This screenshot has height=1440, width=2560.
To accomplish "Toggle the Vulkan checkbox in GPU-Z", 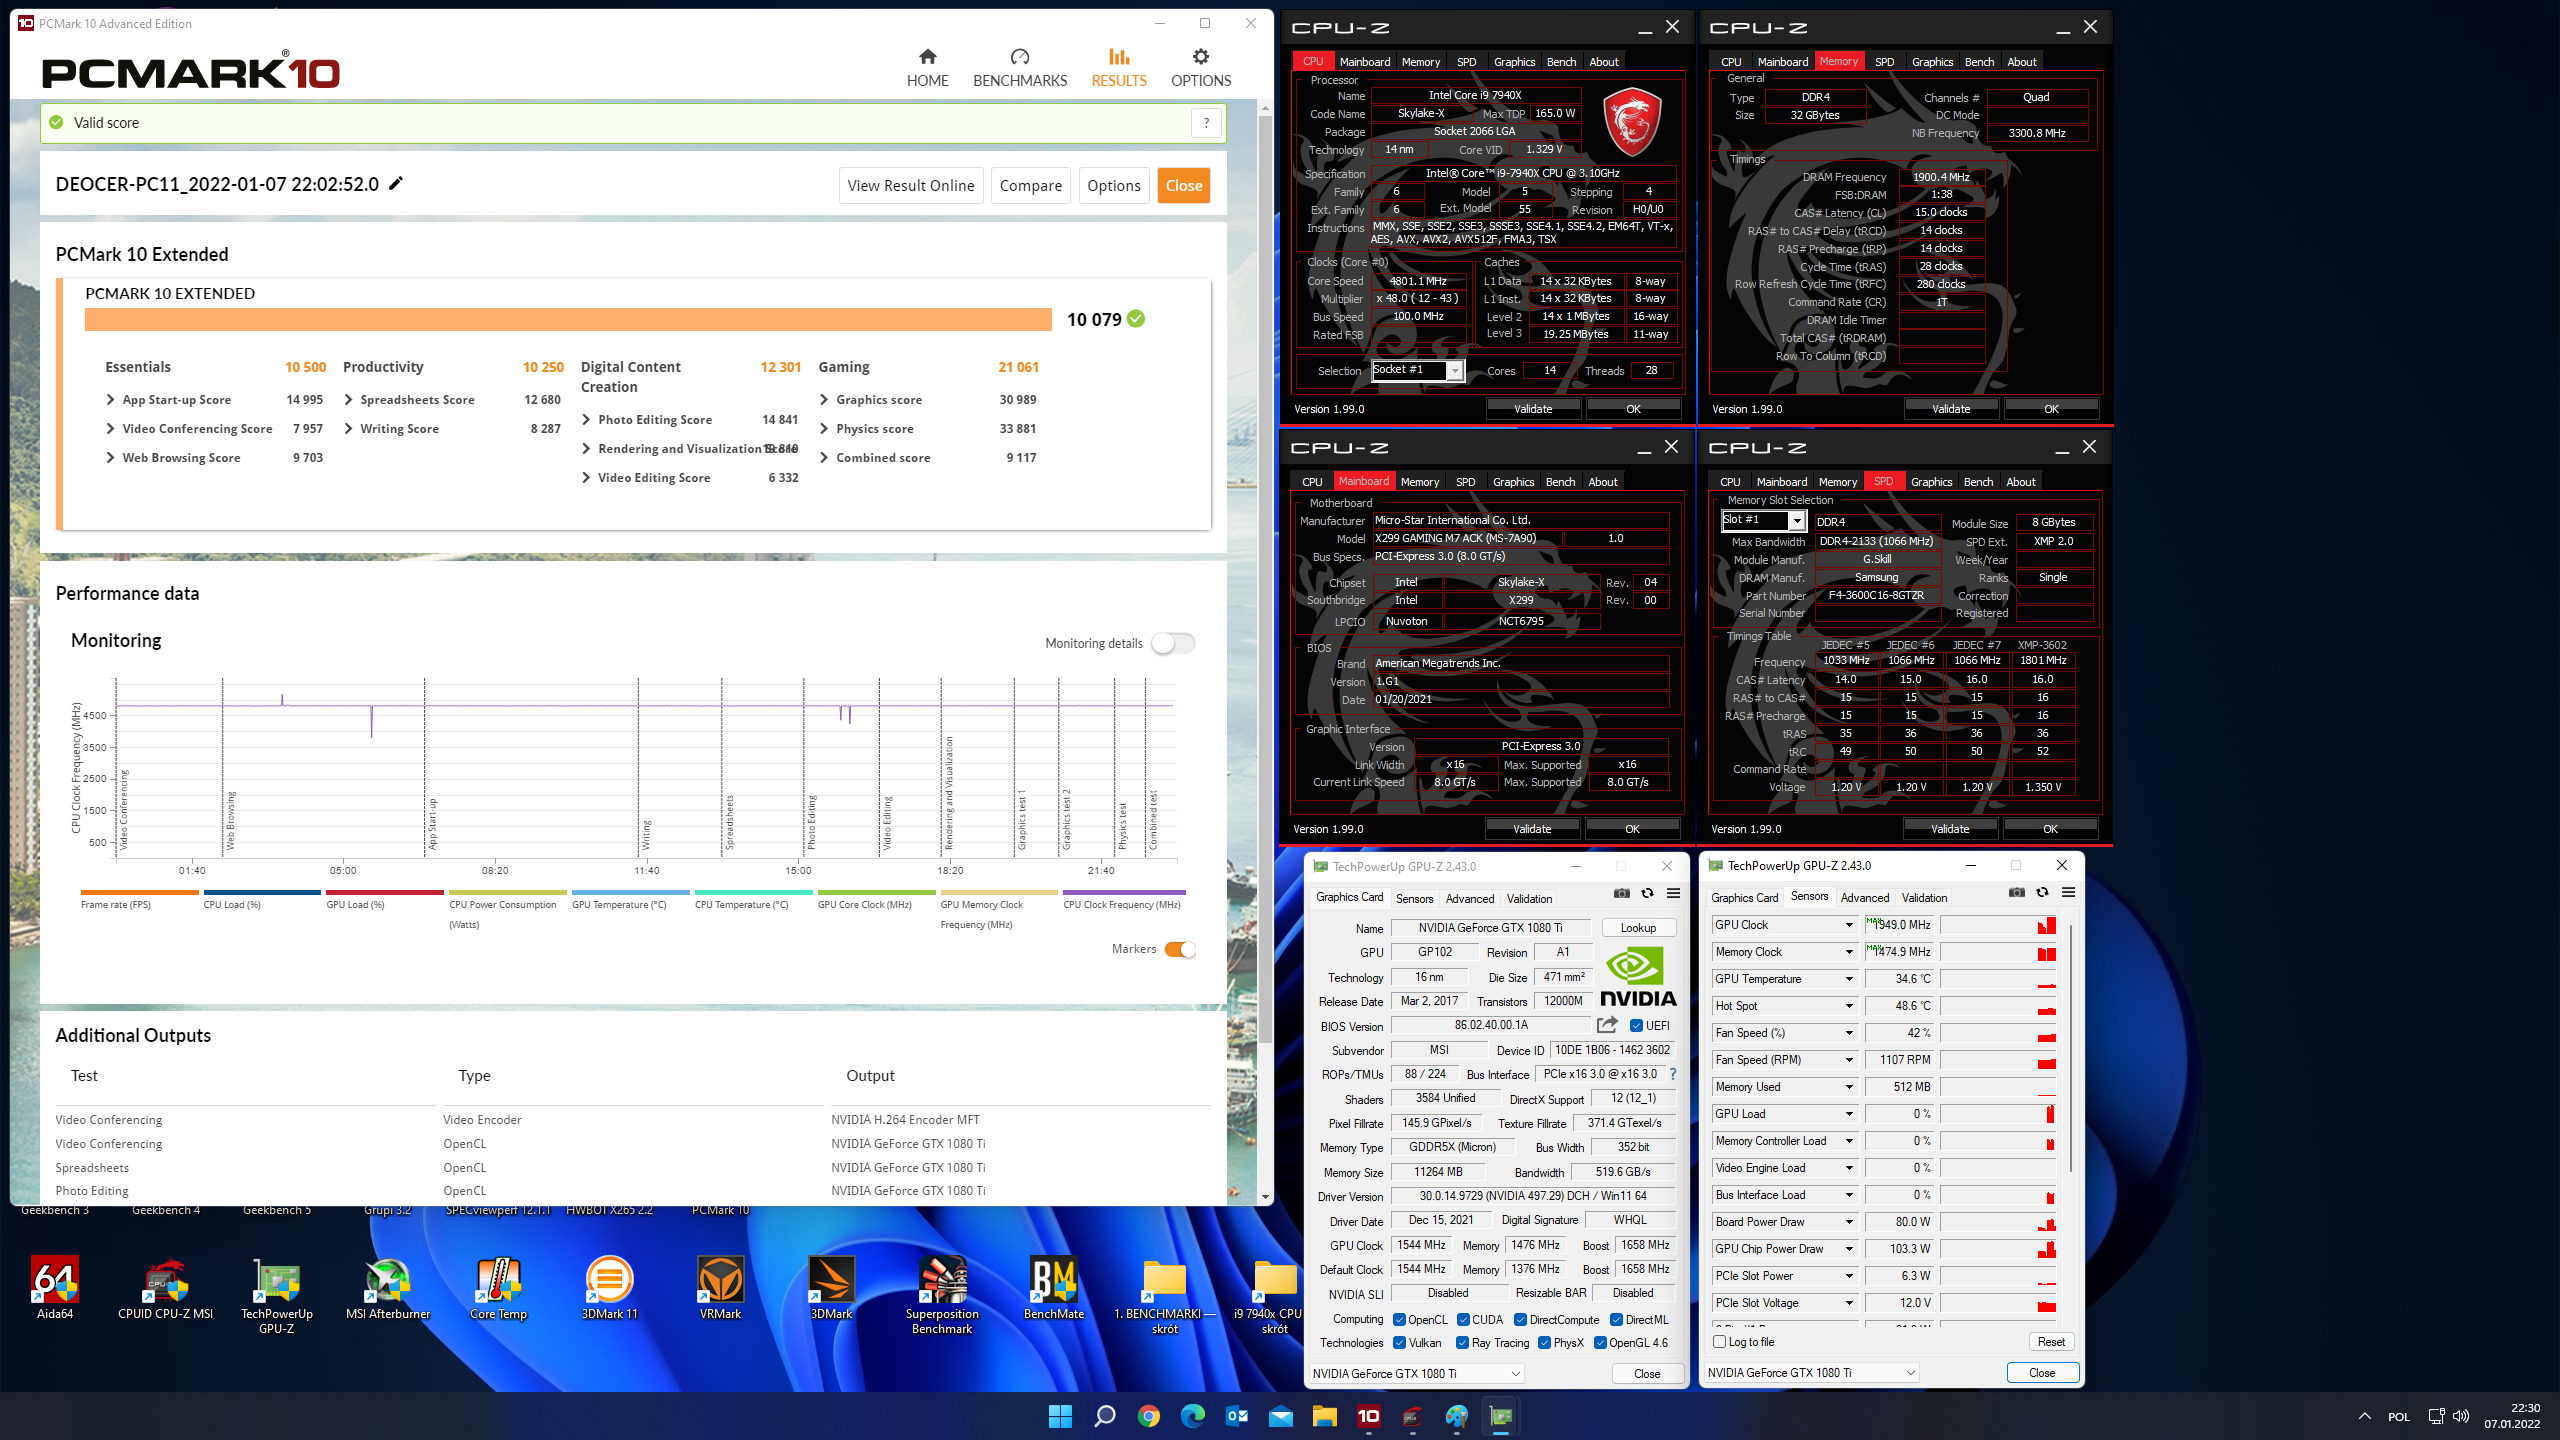I will pos(1400,1343).
